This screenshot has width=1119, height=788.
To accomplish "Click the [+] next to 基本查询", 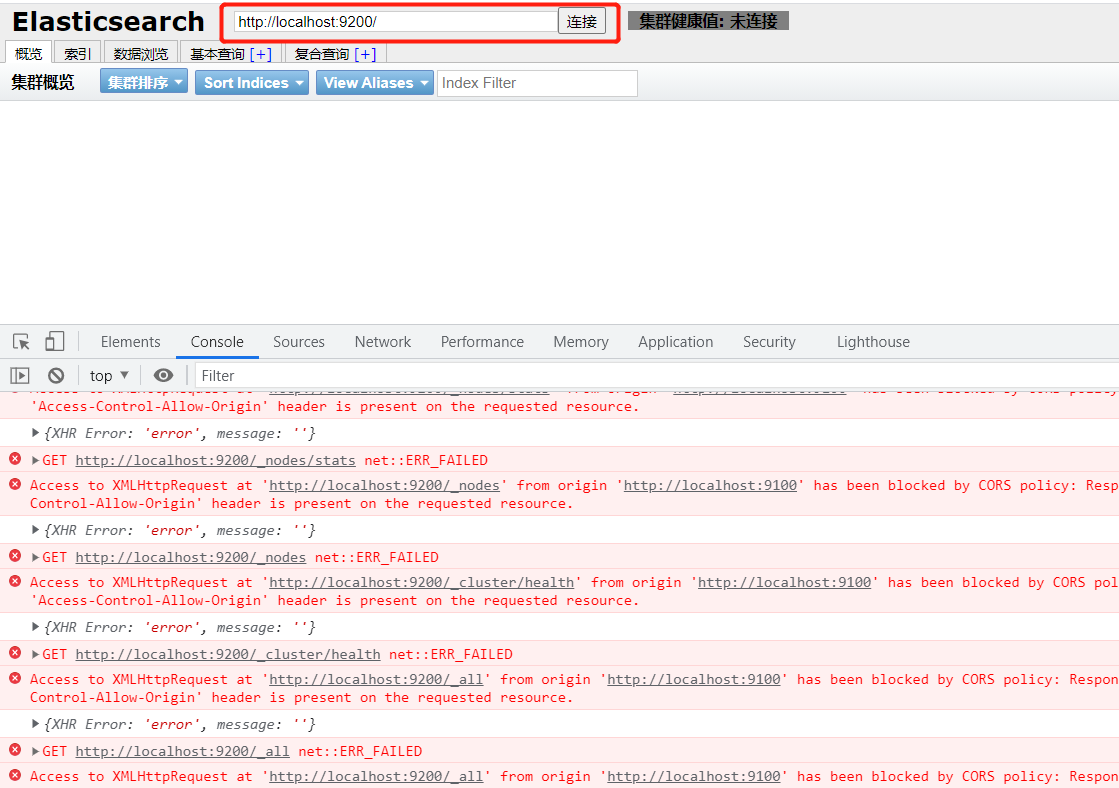I will (260, 54).
